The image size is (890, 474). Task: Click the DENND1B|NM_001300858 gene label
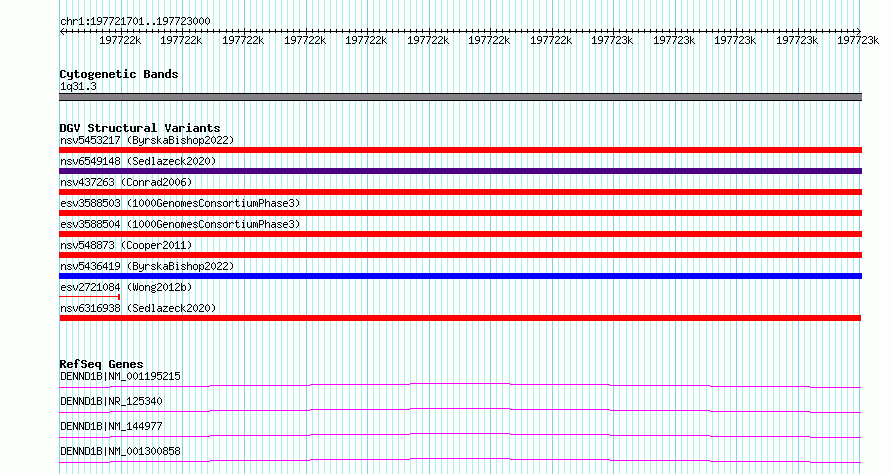[x=120, y=451]
